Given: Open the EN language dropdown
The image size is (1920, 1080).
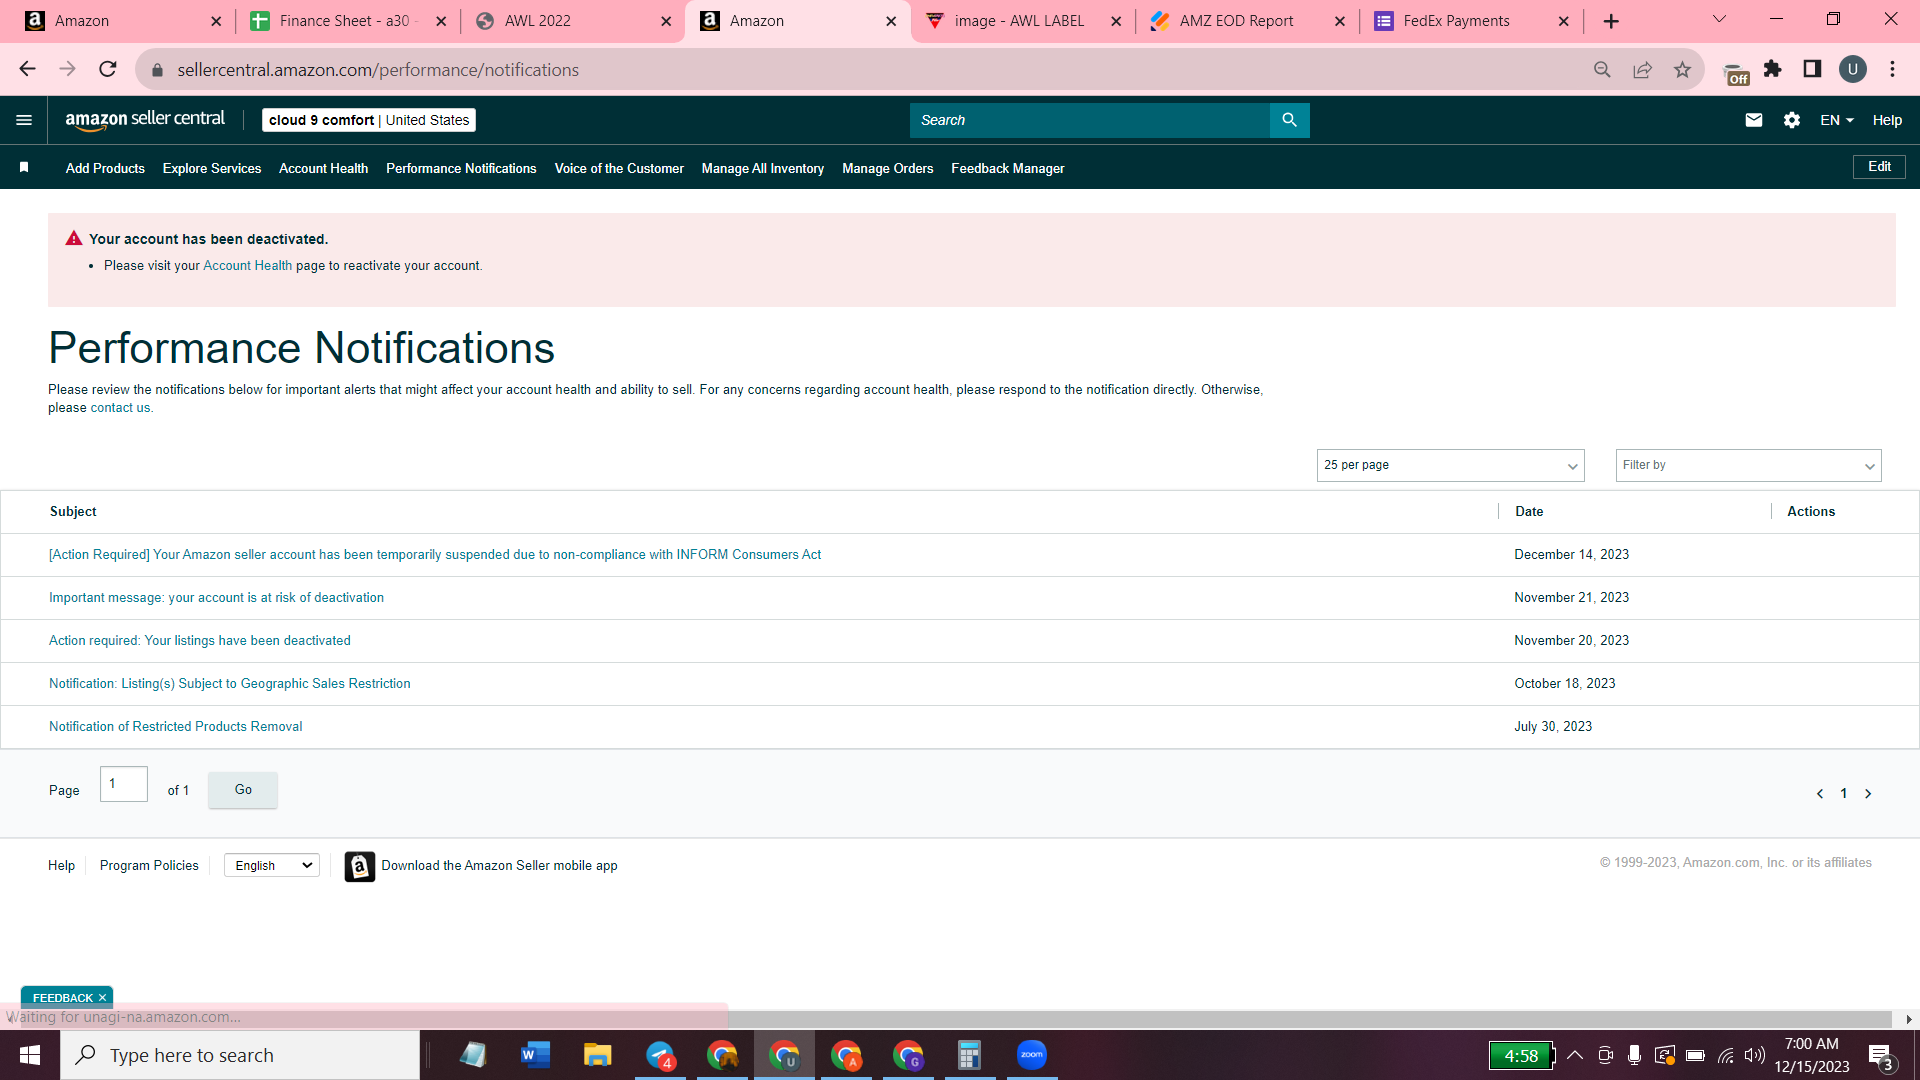Looking at the screenshot, I should click(1837, 120).
